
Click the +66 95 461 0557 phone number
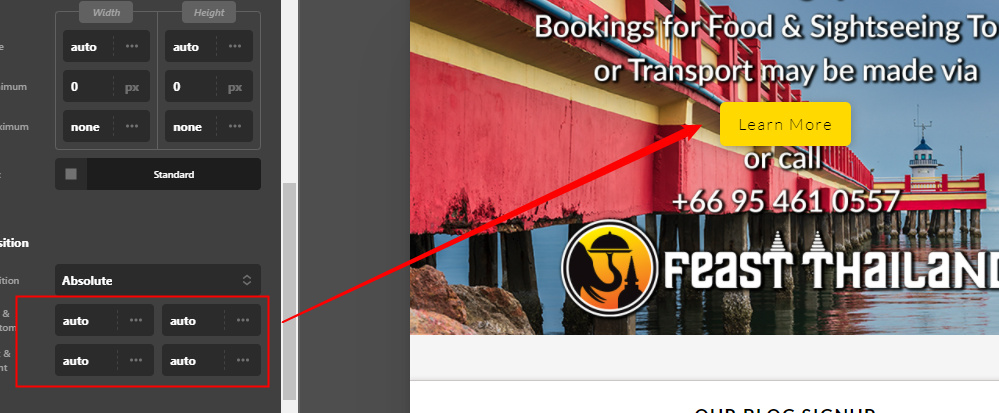[x=786, y=201]
